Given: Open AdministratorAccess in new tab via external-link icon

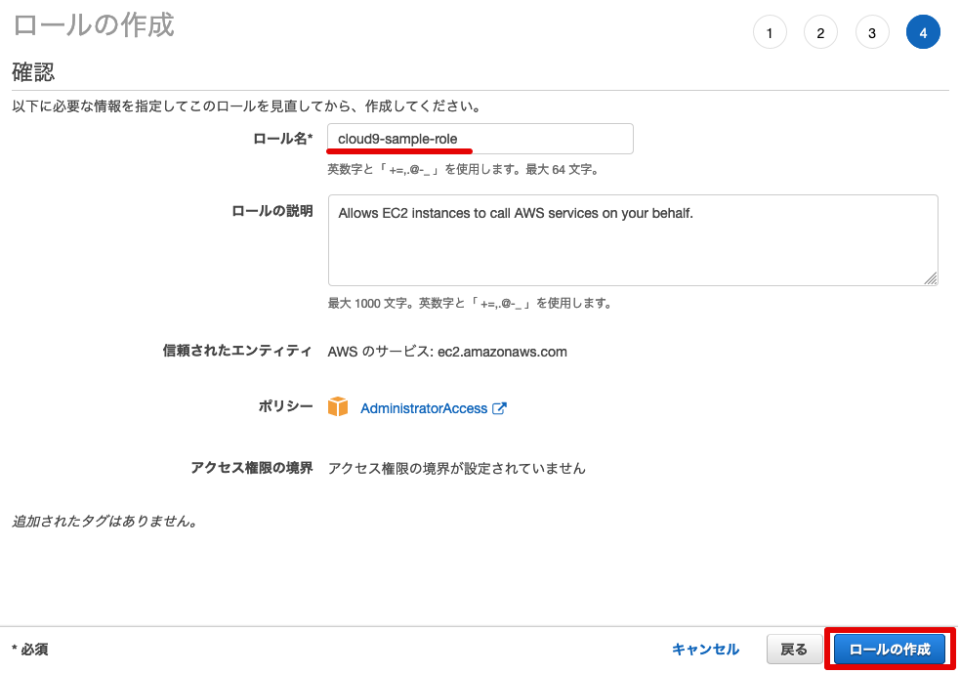Looking at the screenshot, I should point(498,408).
